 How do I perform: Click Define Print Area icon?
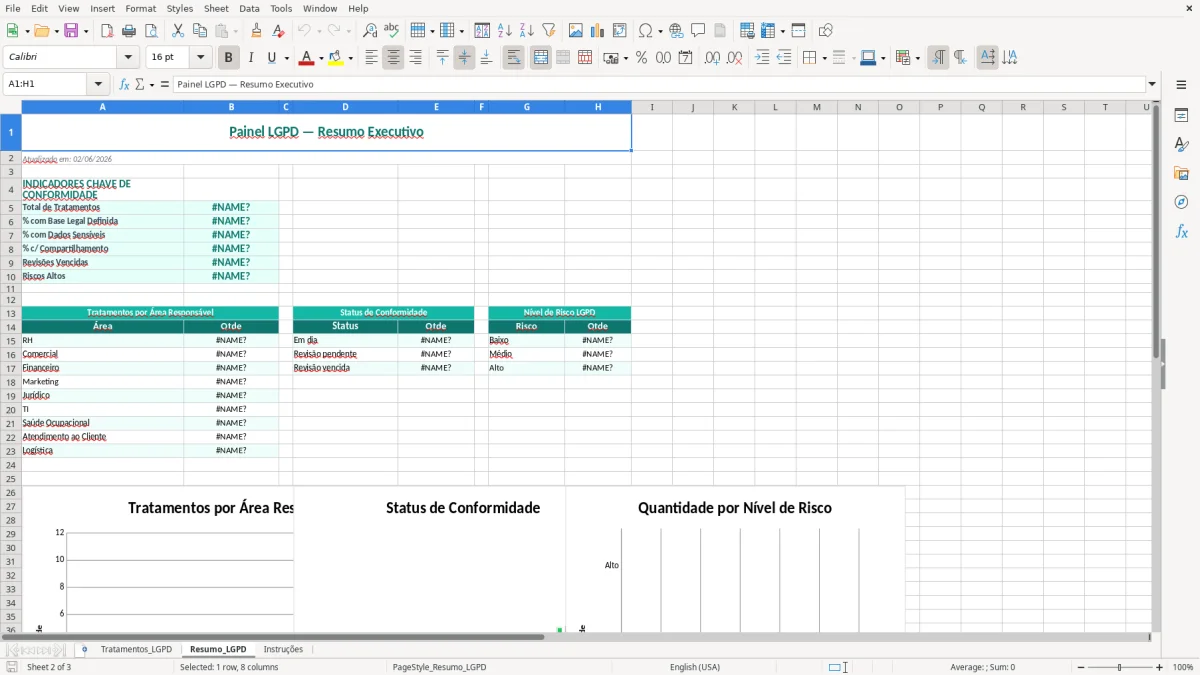point(747,31)
